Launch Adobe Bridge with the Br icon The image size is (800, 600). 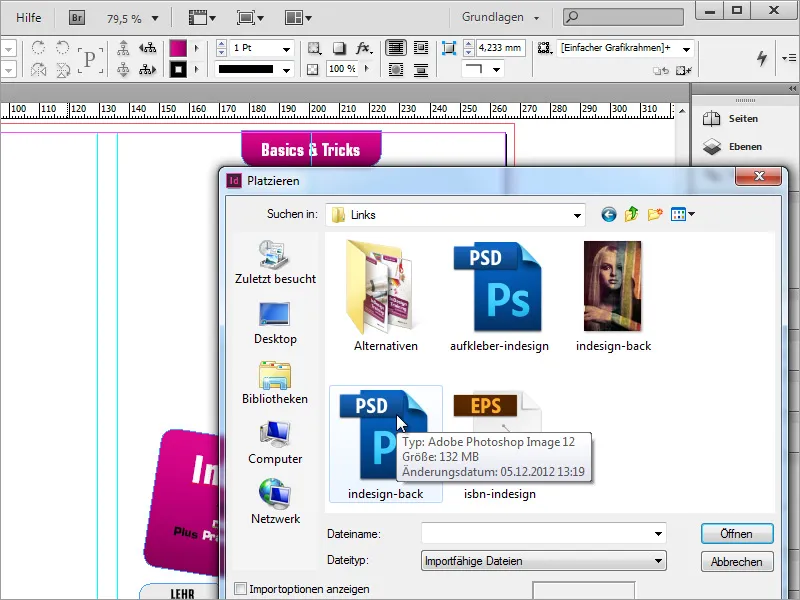click(77, 18)
